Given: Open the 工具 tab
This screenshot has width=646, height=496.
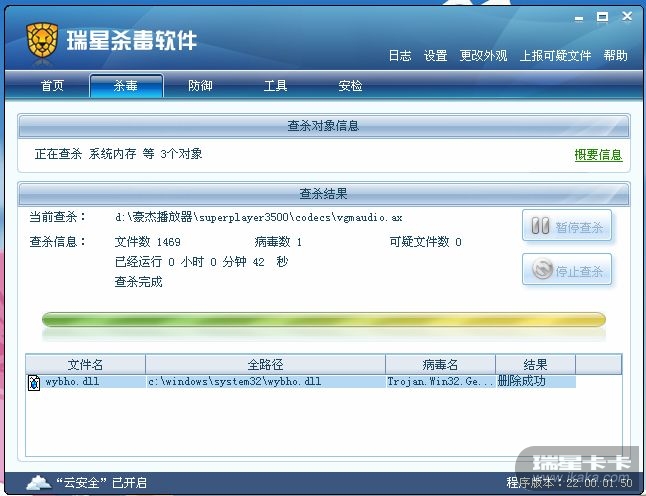Looking at the screenshot, I should (x=275, y=86).
